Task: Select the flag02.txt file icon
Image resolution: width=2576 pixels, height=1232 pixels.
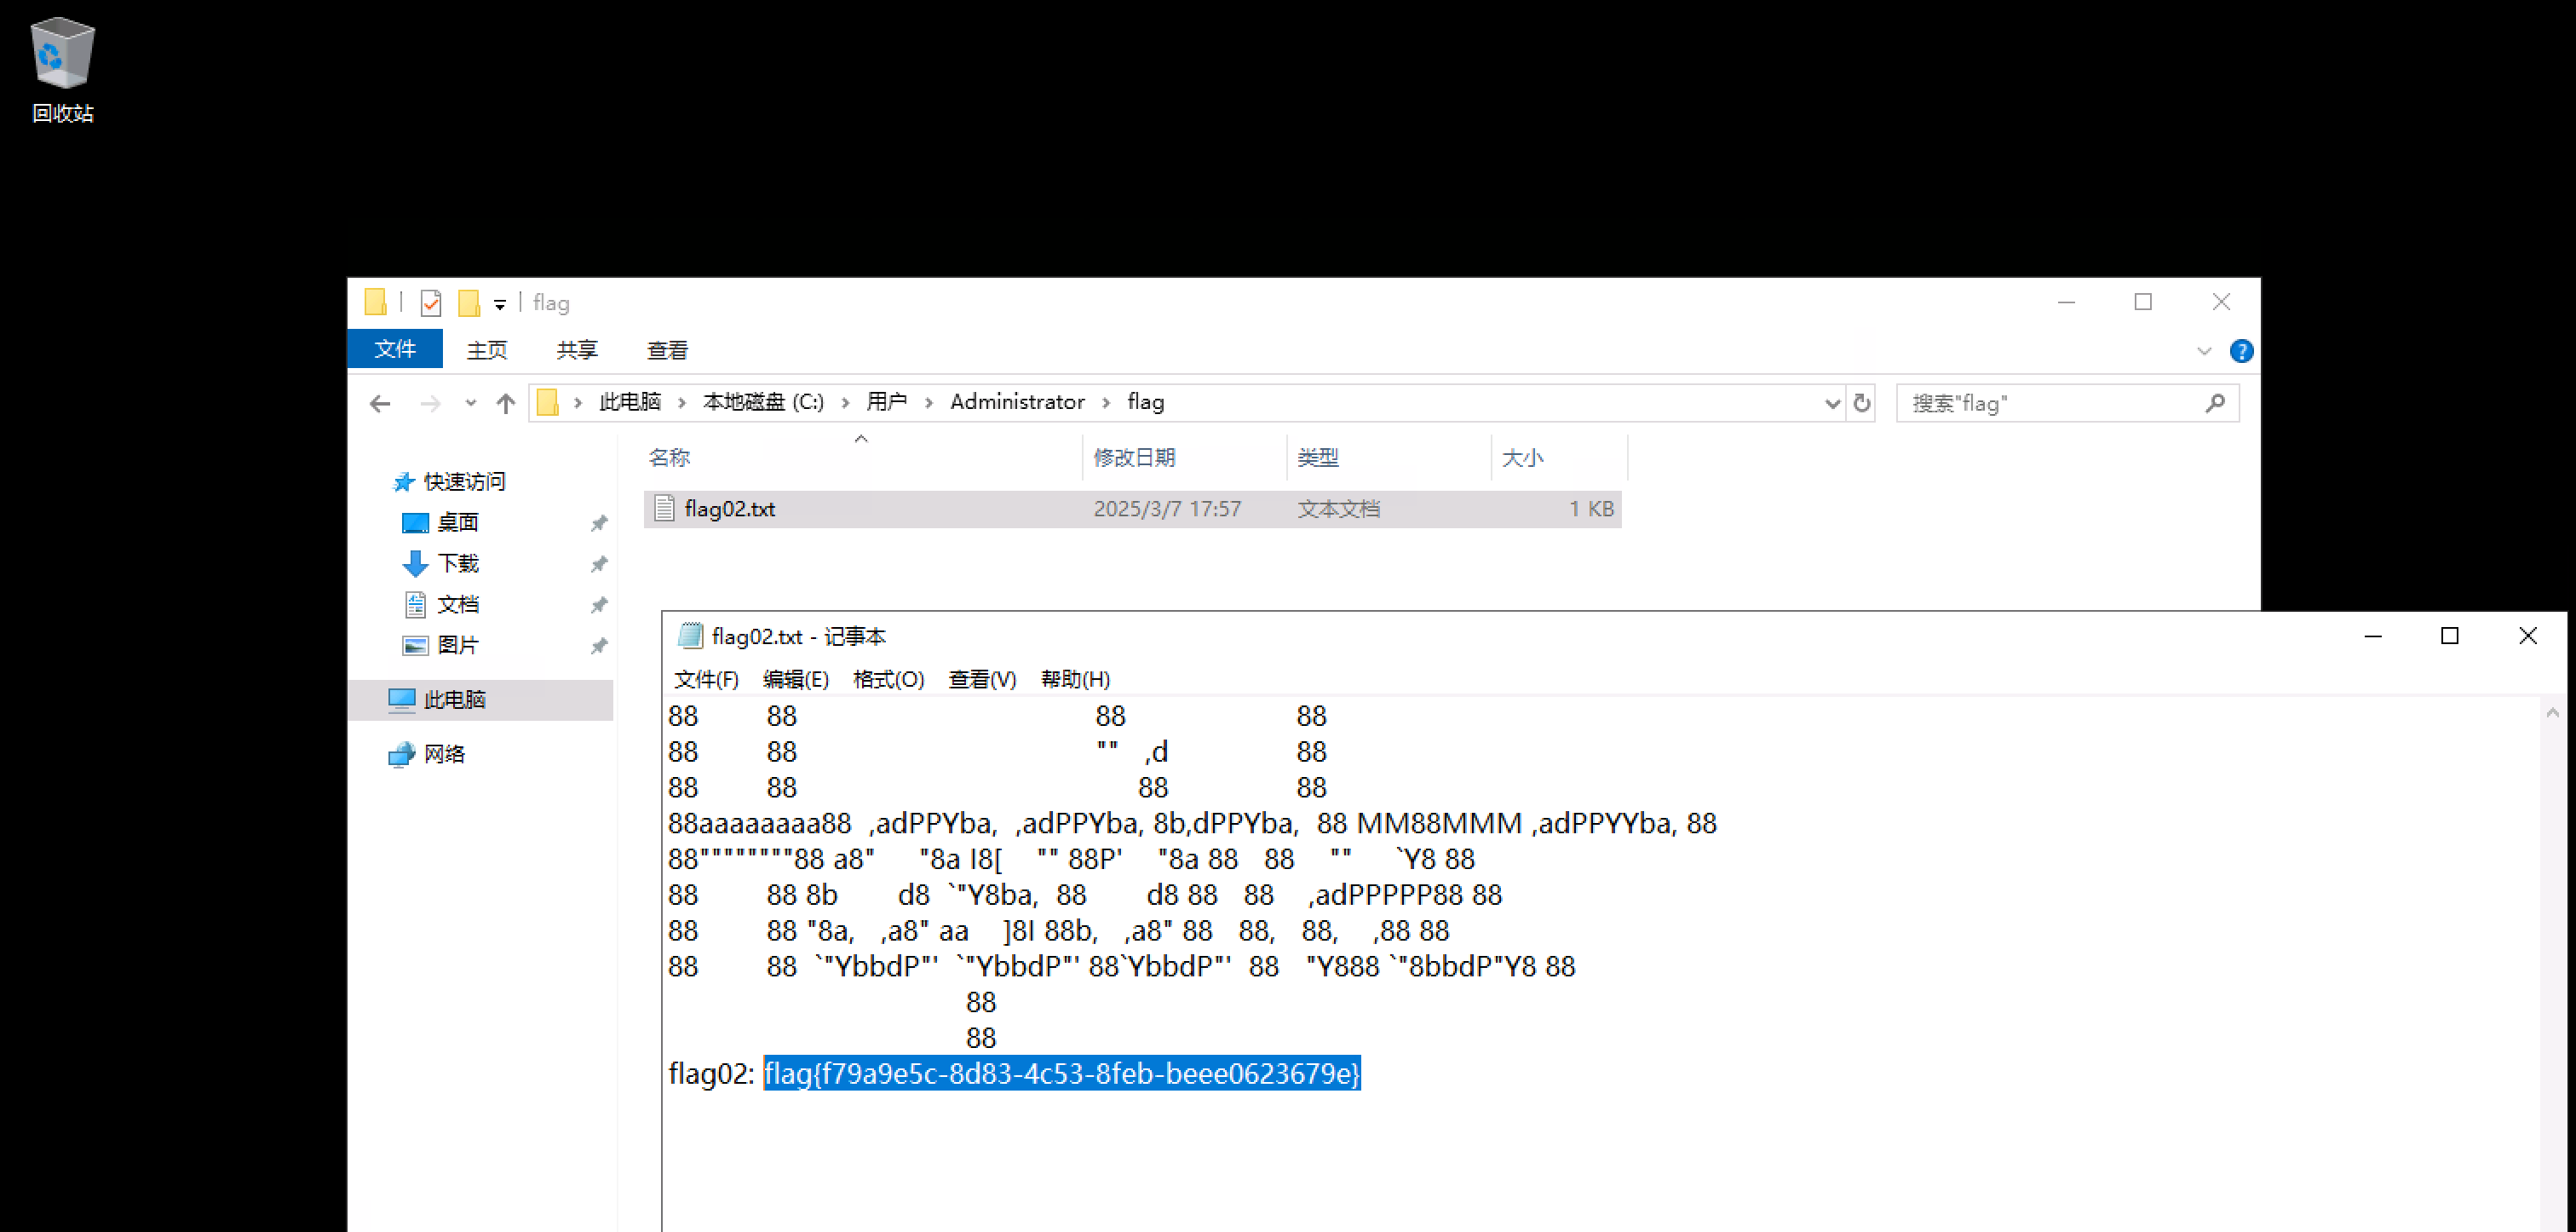Action: (664, 508)
